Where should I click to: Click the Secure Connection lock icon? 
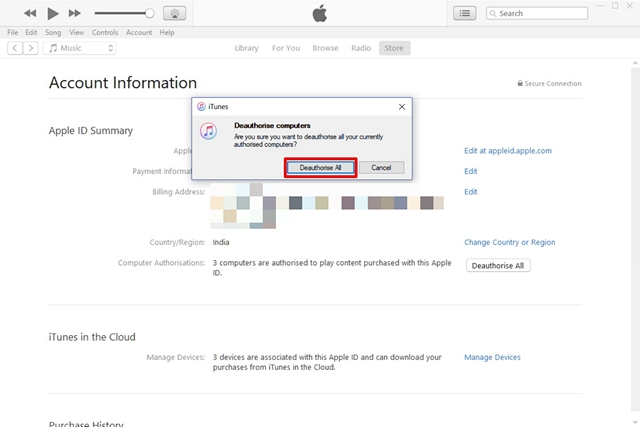point(520,83)
